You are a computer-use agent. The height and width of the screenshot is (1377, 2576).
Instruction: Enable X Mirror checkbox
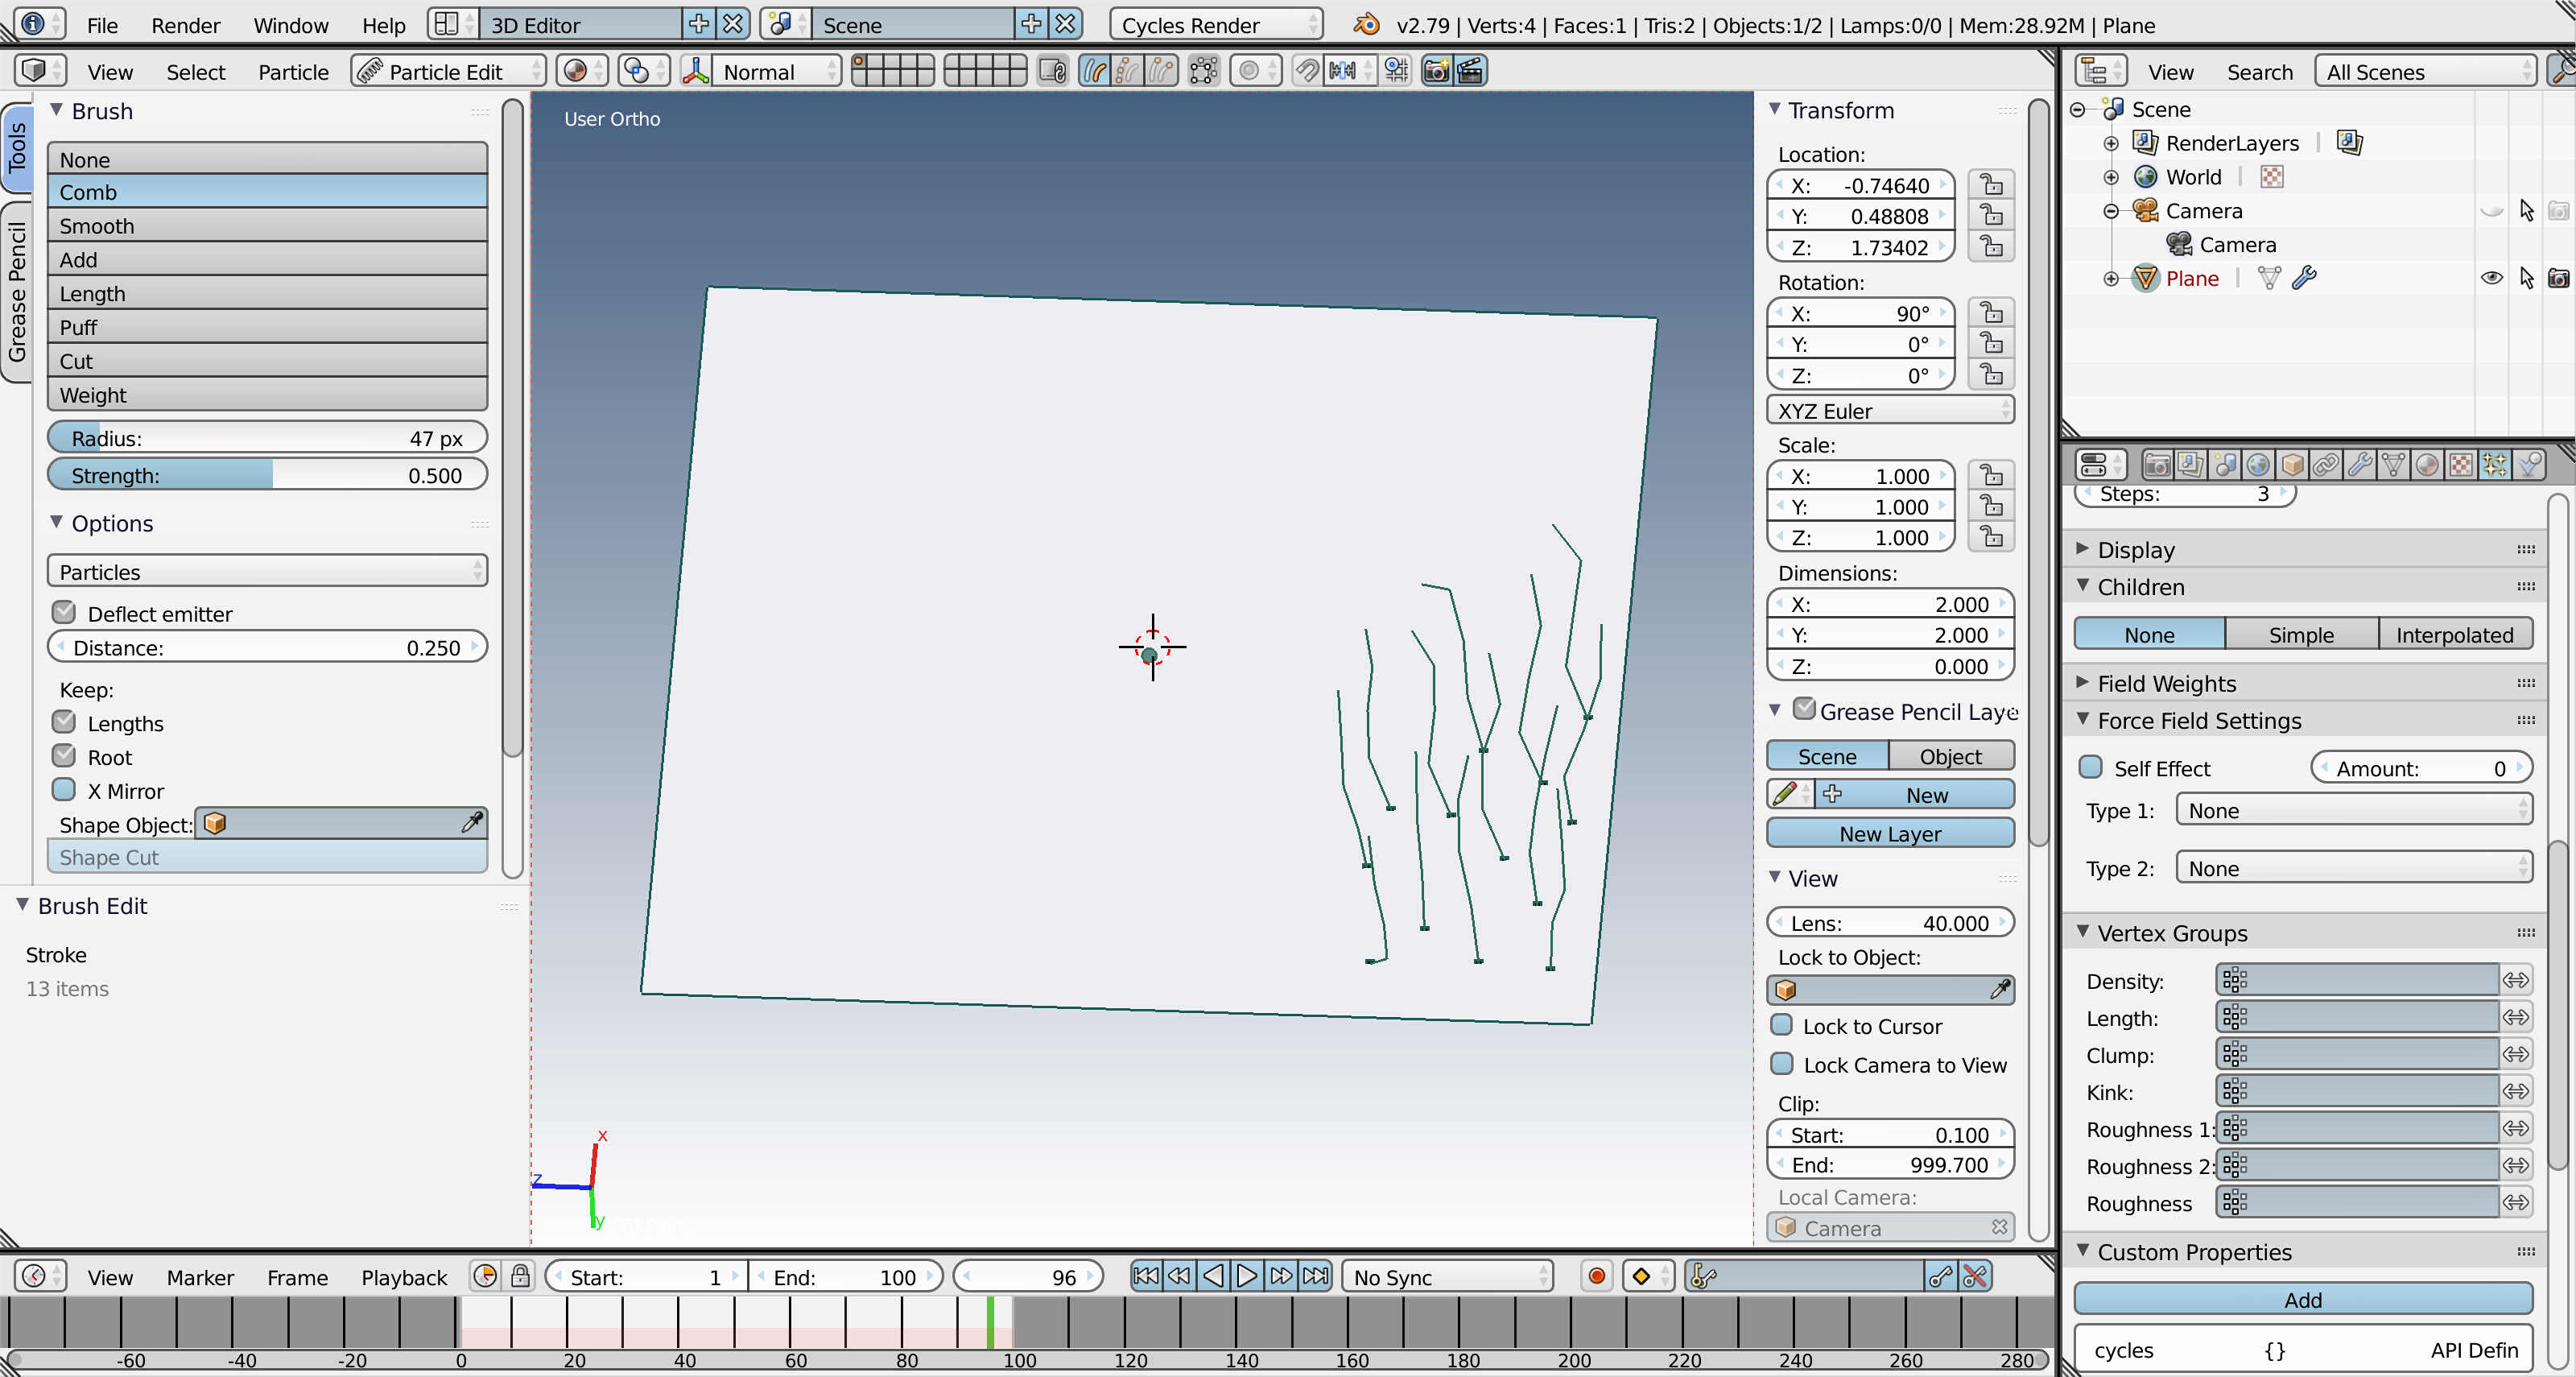tap(64, 790)
